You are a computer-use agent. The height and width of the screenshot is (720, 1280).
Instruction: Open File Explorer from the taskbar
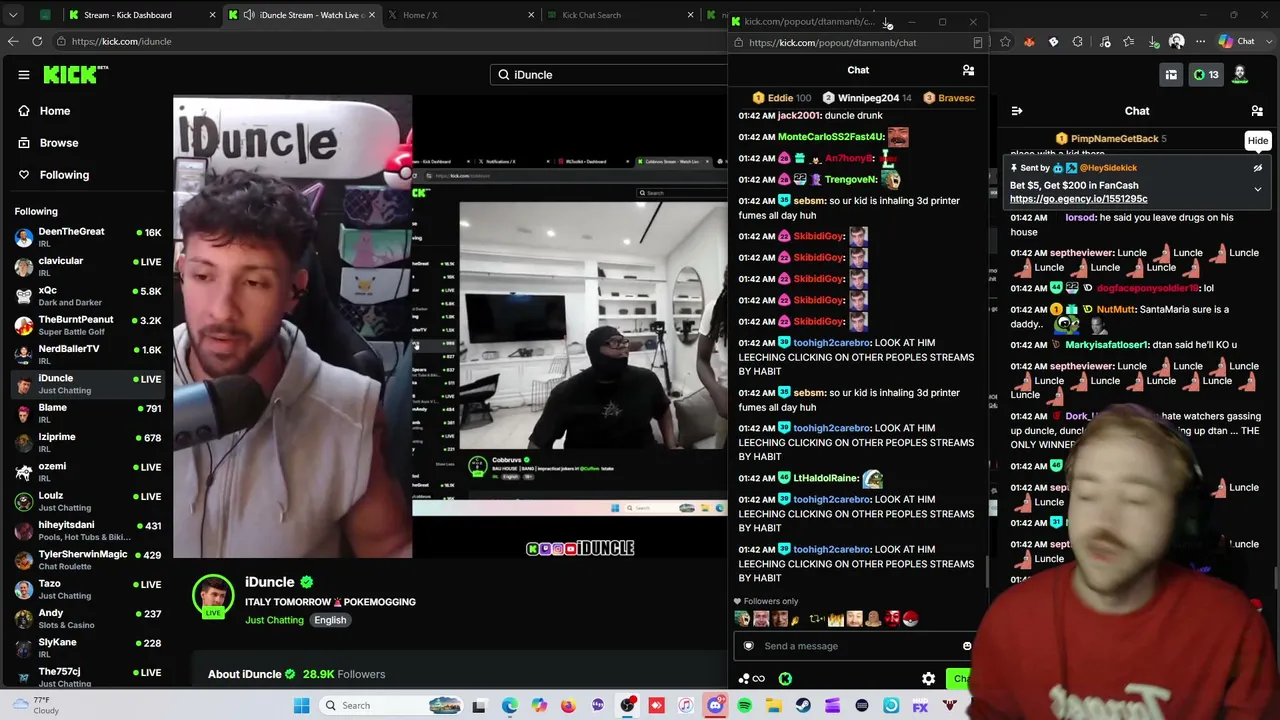(774, 706)
